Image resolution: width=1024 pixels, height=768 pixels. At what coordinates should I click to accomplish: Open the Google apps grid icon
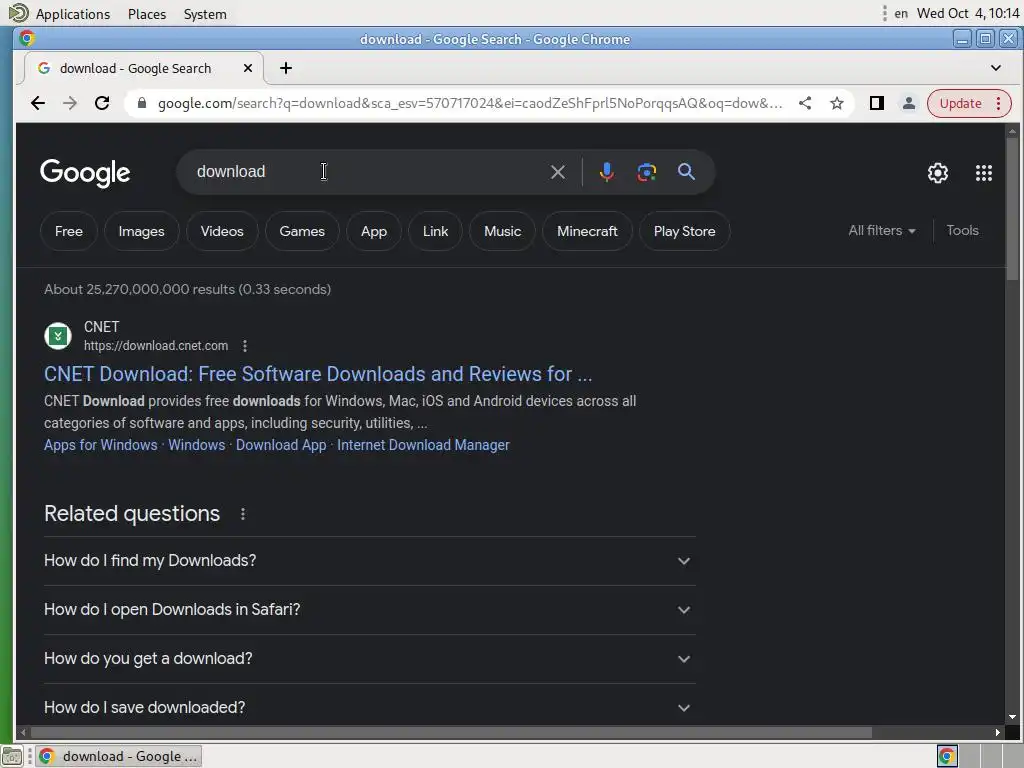[x=984, y=172]
